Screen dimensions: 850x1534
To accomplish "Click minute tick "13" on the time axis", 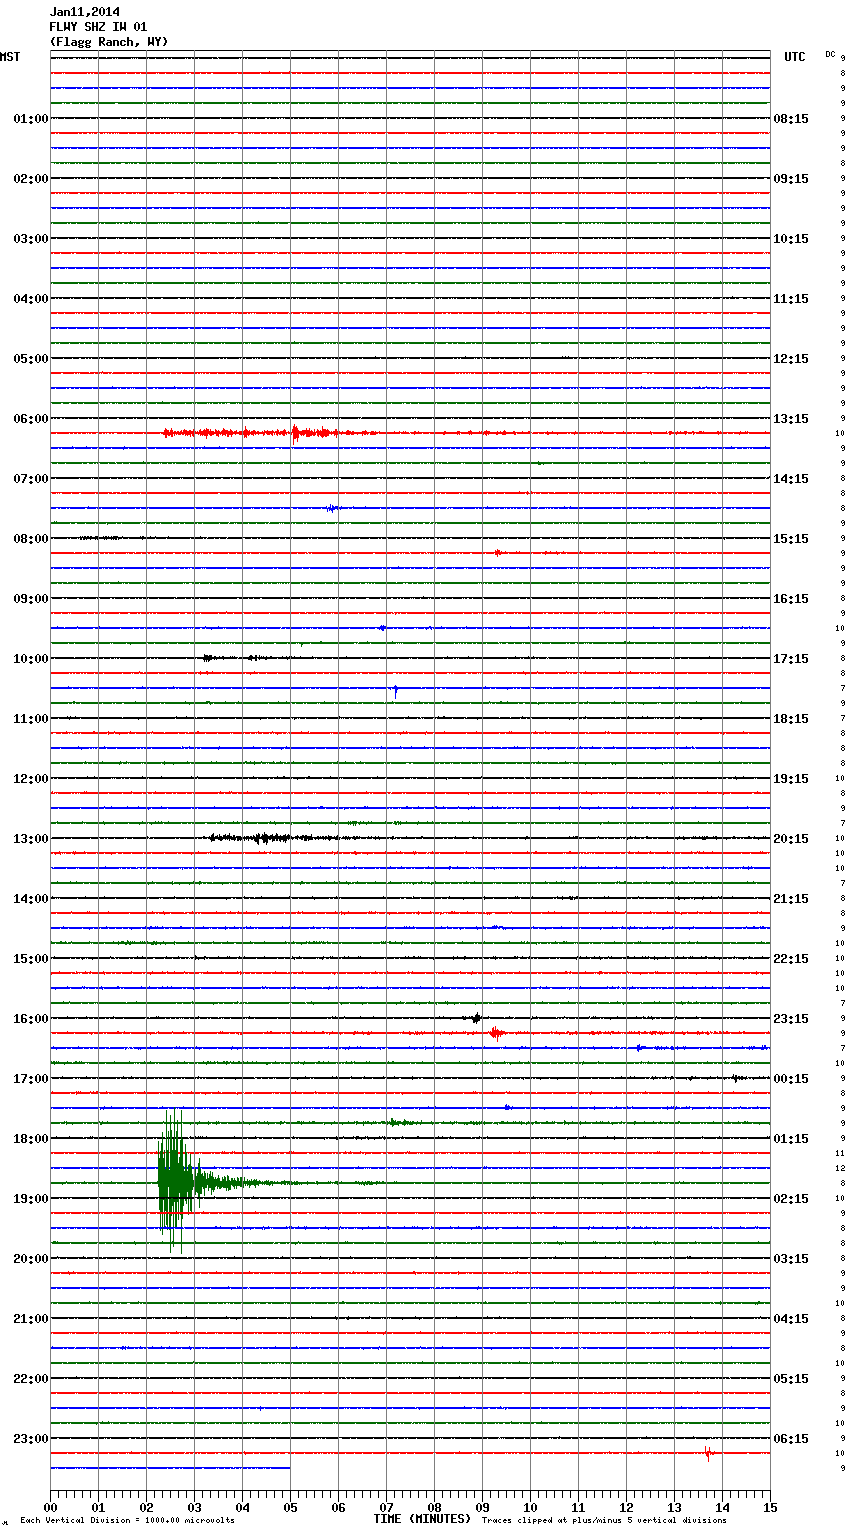I will 674,1508.
